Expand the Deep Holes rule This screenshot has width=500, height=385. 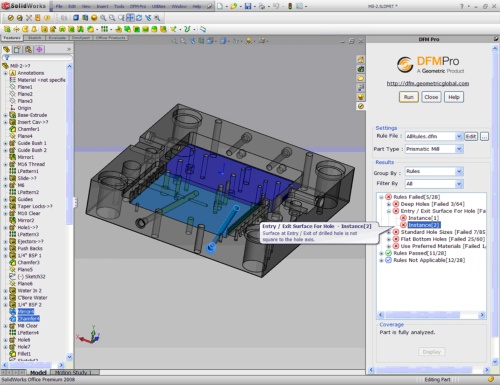pos(388,204)
